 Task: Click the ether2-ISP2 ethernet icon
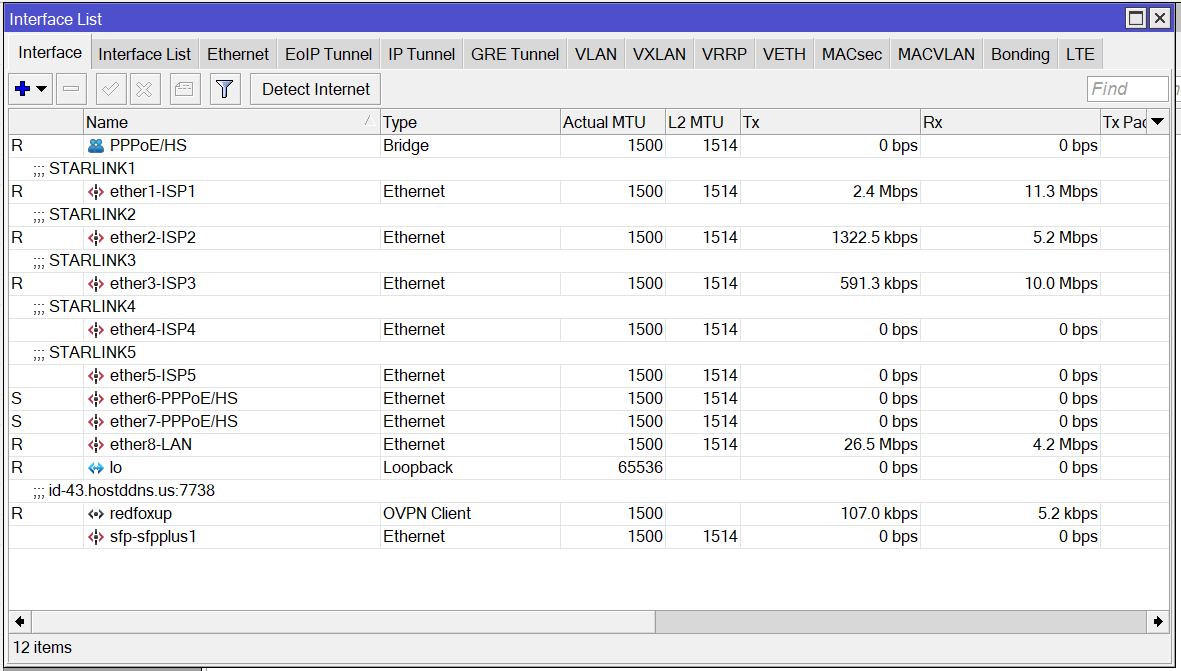(96, 237)
